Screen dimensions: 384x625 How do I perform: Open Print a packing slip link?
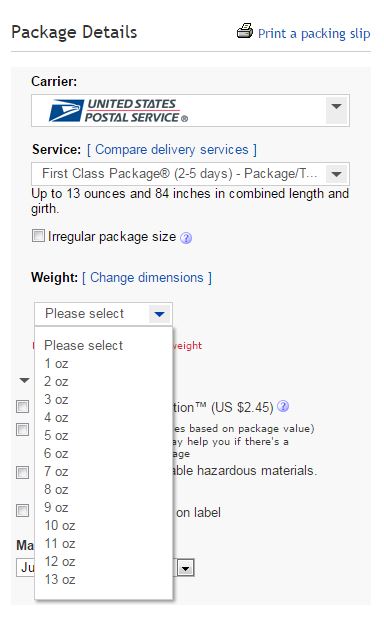(314, 33)
